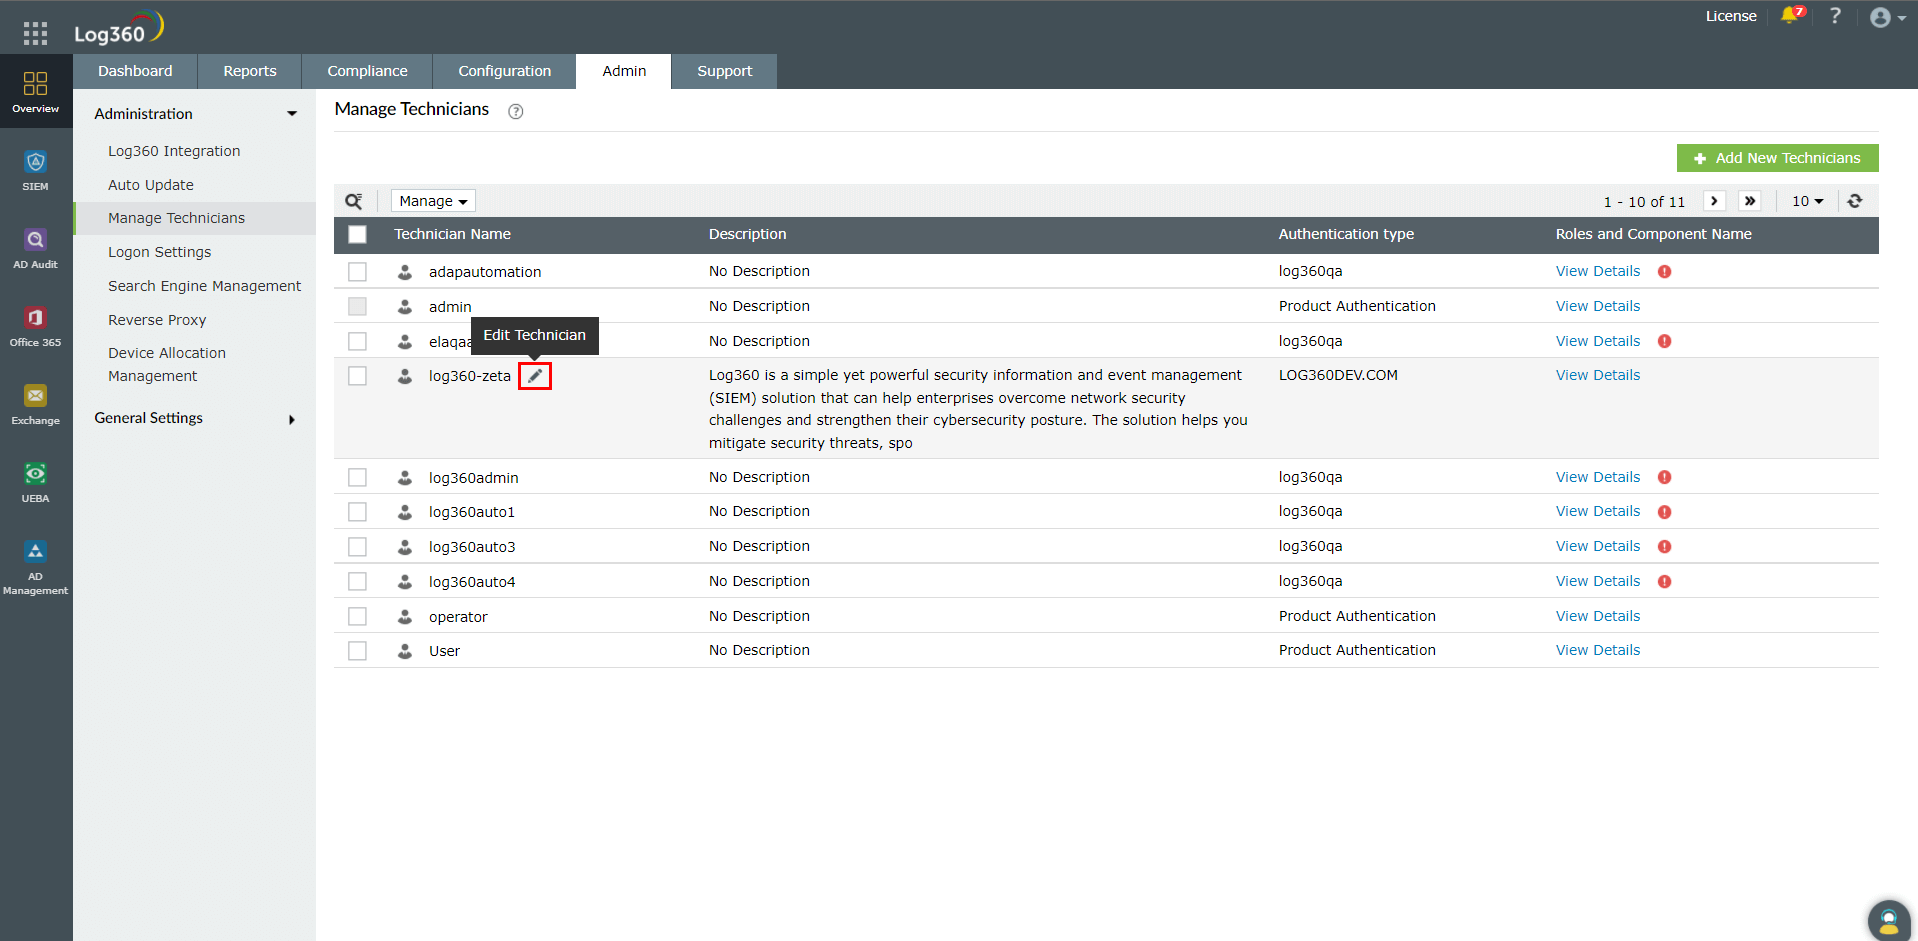
Task: Click the Description column header
Action: [747, 234]
